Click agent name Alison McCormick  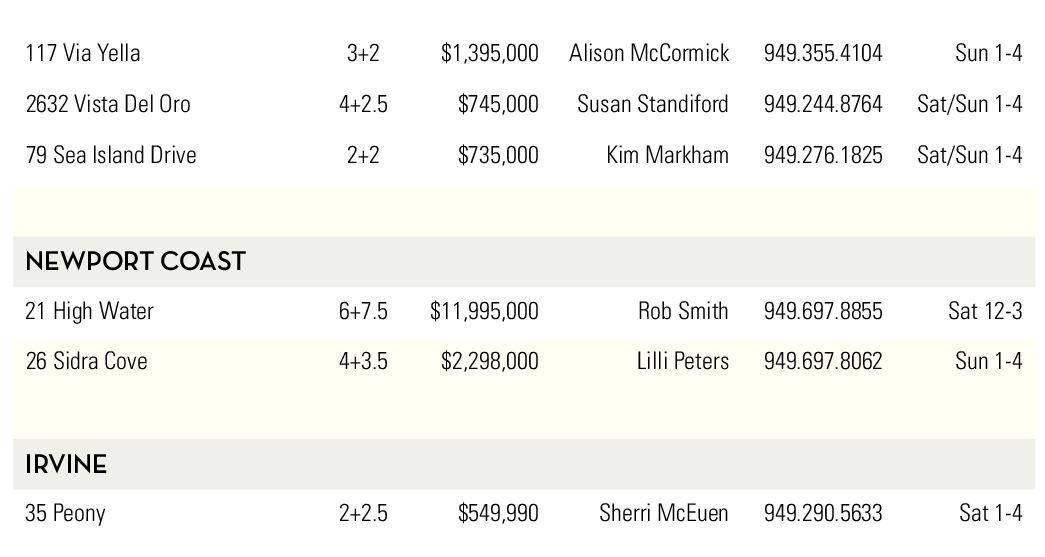(x=649, y=53)
